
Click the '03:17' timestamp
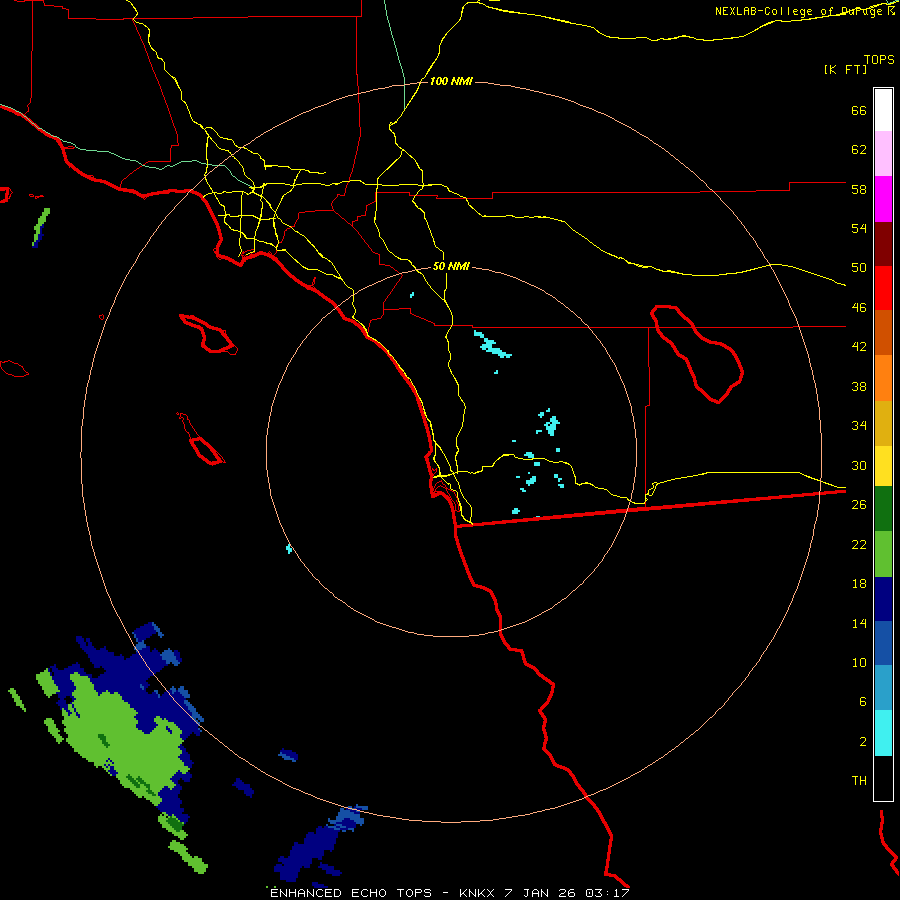pyautogui.click(x=607, y=893)
